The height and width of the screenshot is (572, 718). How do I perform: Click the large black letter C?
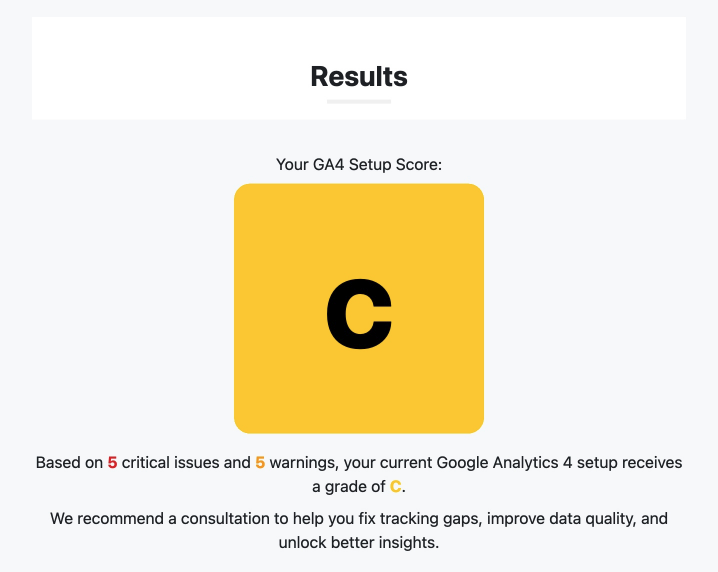coord(359,314)
